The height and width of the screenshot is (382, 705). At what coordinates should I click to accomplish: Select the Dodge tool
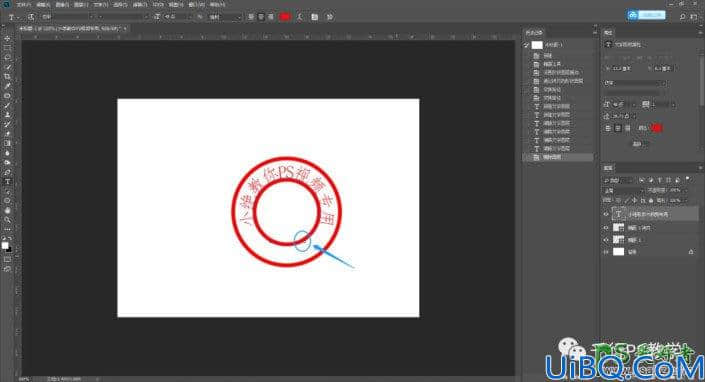tap(7, 162)
